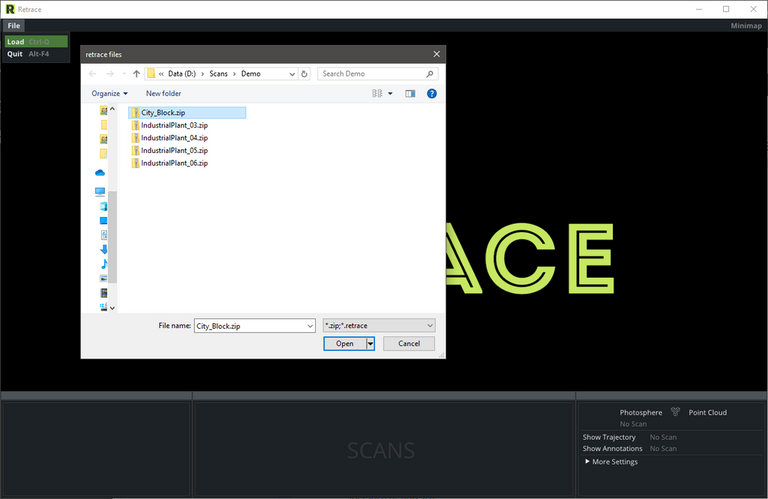Click the point cluster icon between view modes
Viewport: 768px width, 499px height.
tap(675, 412)
